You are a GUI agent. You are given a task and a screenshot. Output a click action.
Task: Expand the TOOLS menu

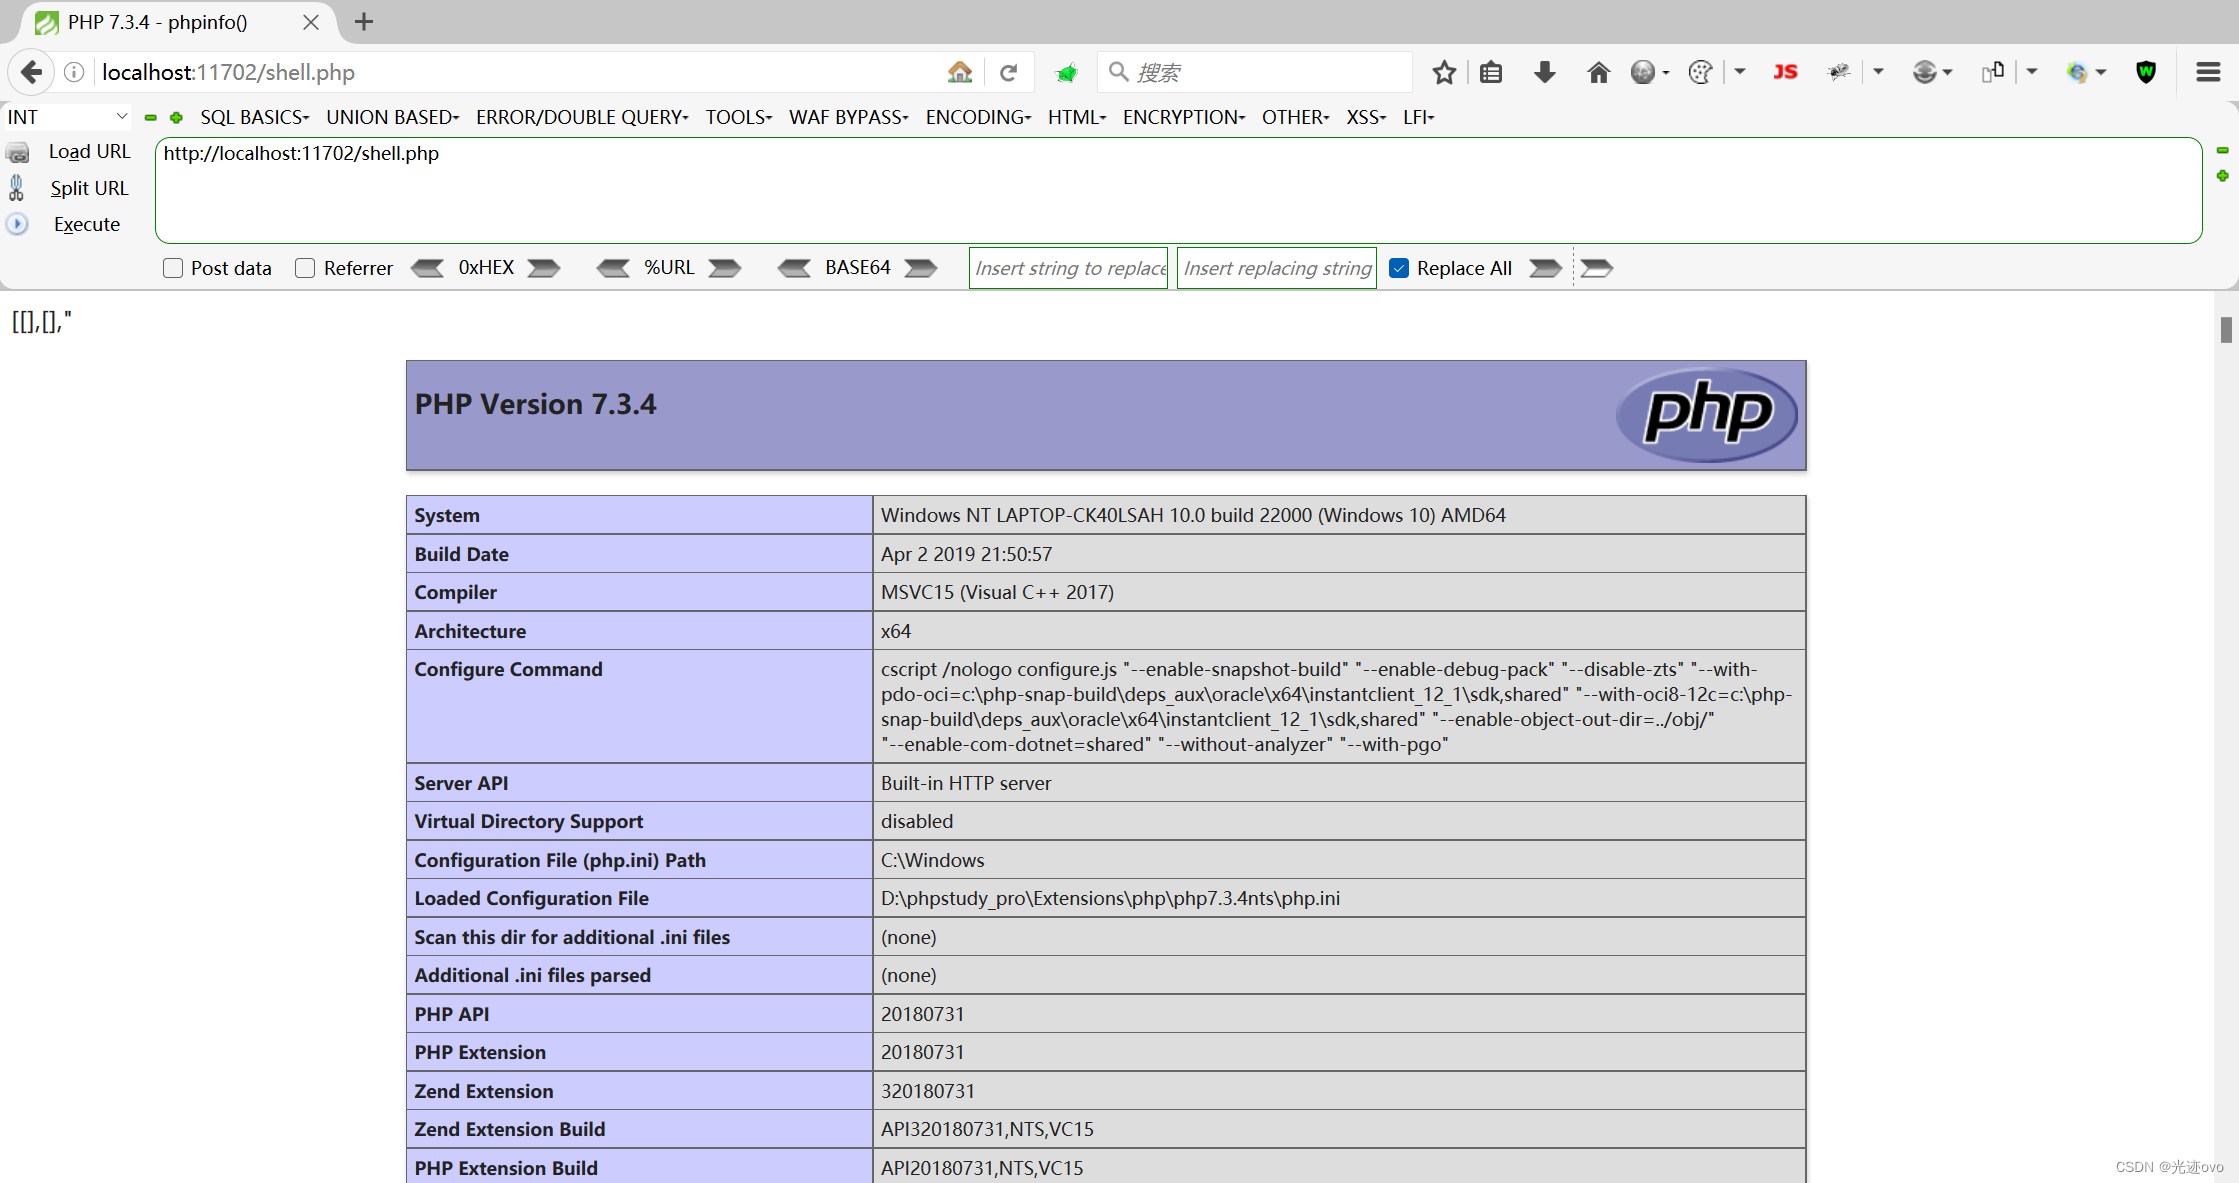click(738, 117)
